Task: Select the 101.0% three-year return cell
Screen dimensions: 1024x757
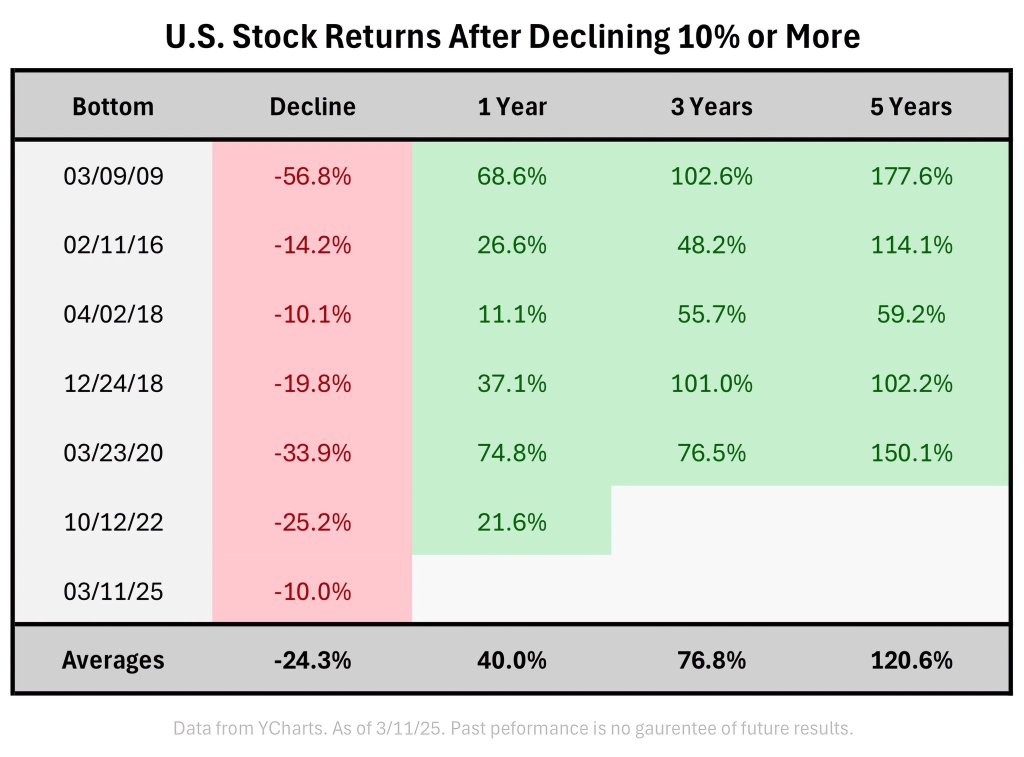Action: 711,383
